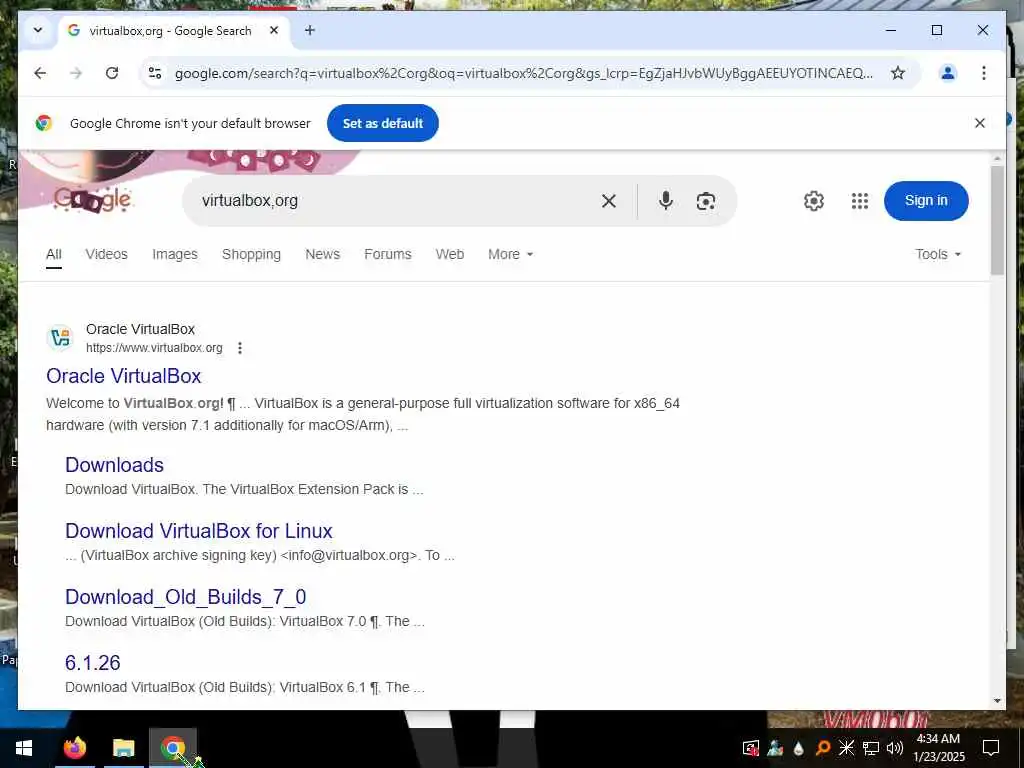Open the Windows notification center
The image size is (1024, 768).
[x=991, y=748]
